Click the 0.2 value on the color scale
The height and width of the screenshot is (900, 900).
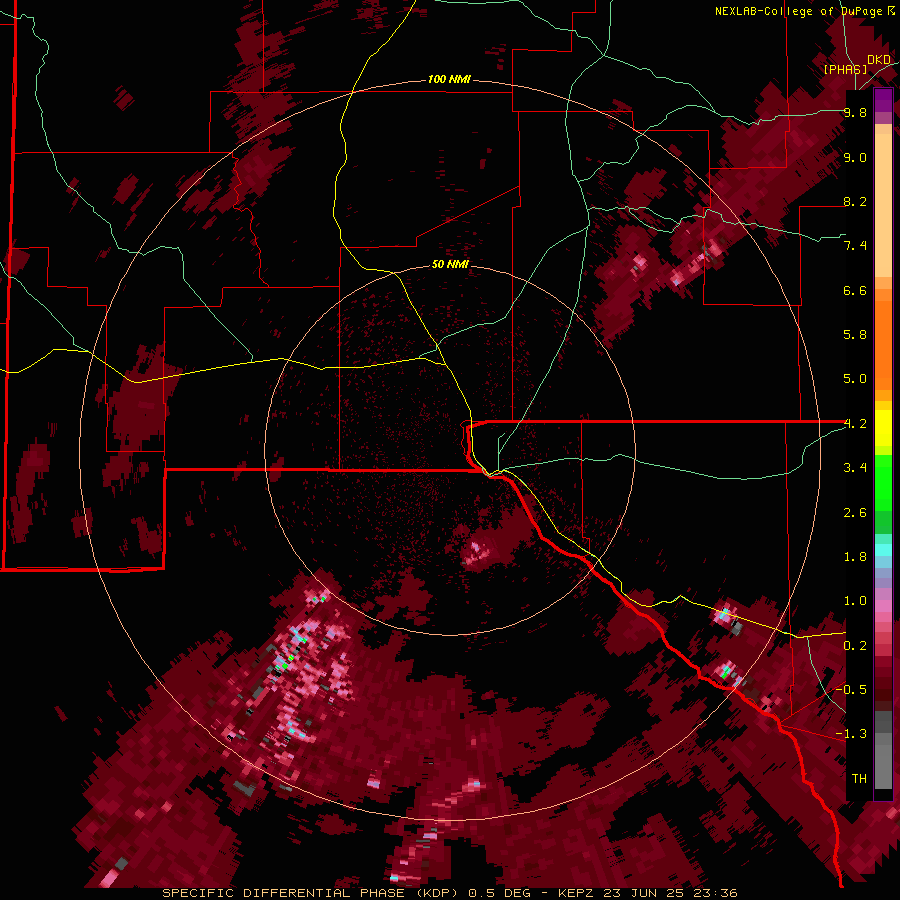coord(855,646)
